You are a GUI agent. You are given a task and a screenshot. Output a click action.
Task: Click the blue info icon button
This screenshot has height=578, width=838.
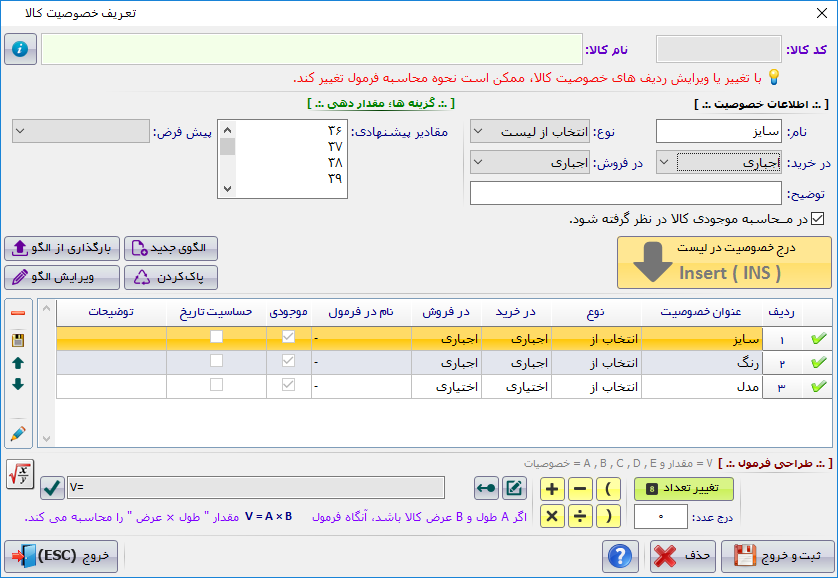click(20, 49)
